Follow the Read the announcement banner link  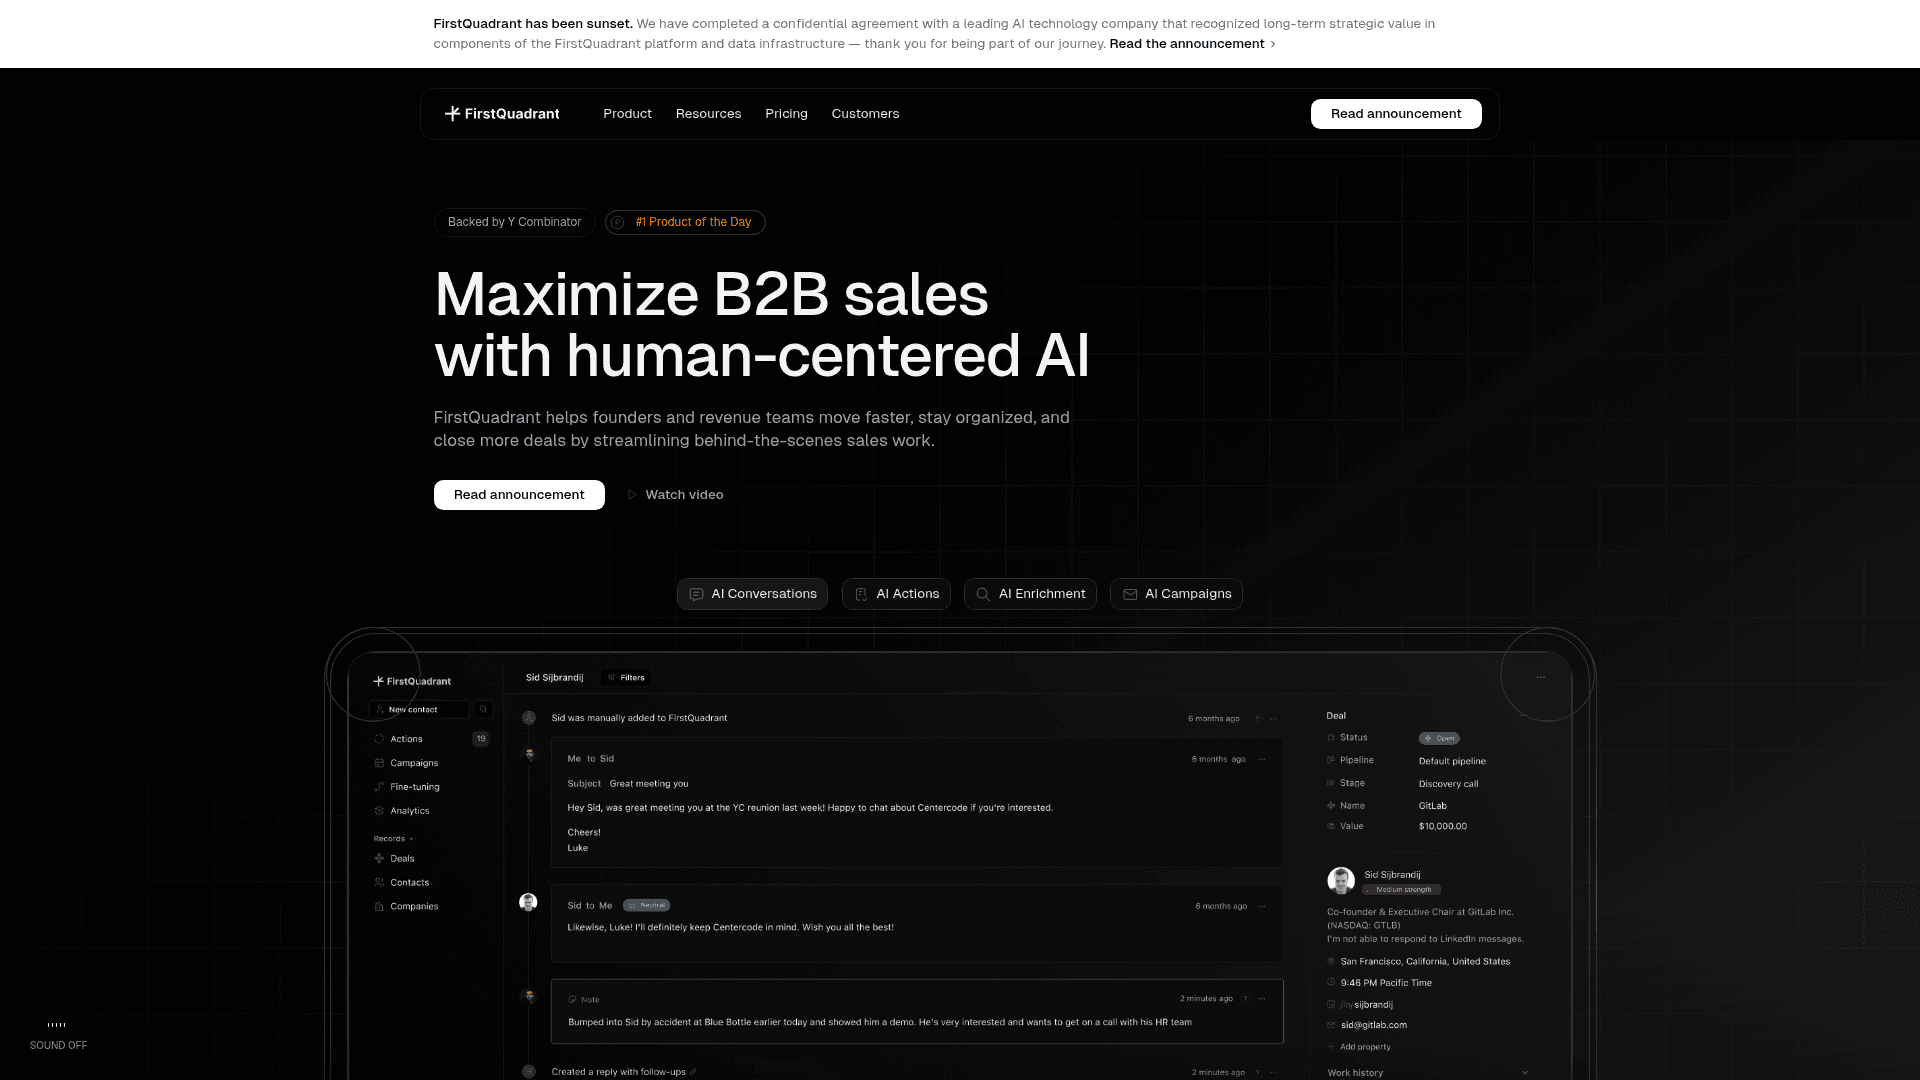(1192, 44)
